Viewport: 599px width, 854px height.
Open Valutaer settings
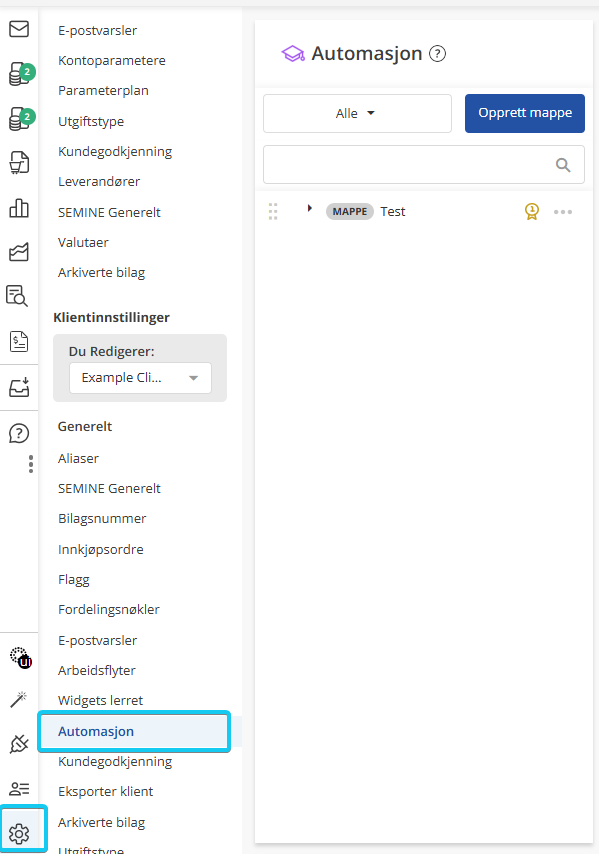click(83, 242)
